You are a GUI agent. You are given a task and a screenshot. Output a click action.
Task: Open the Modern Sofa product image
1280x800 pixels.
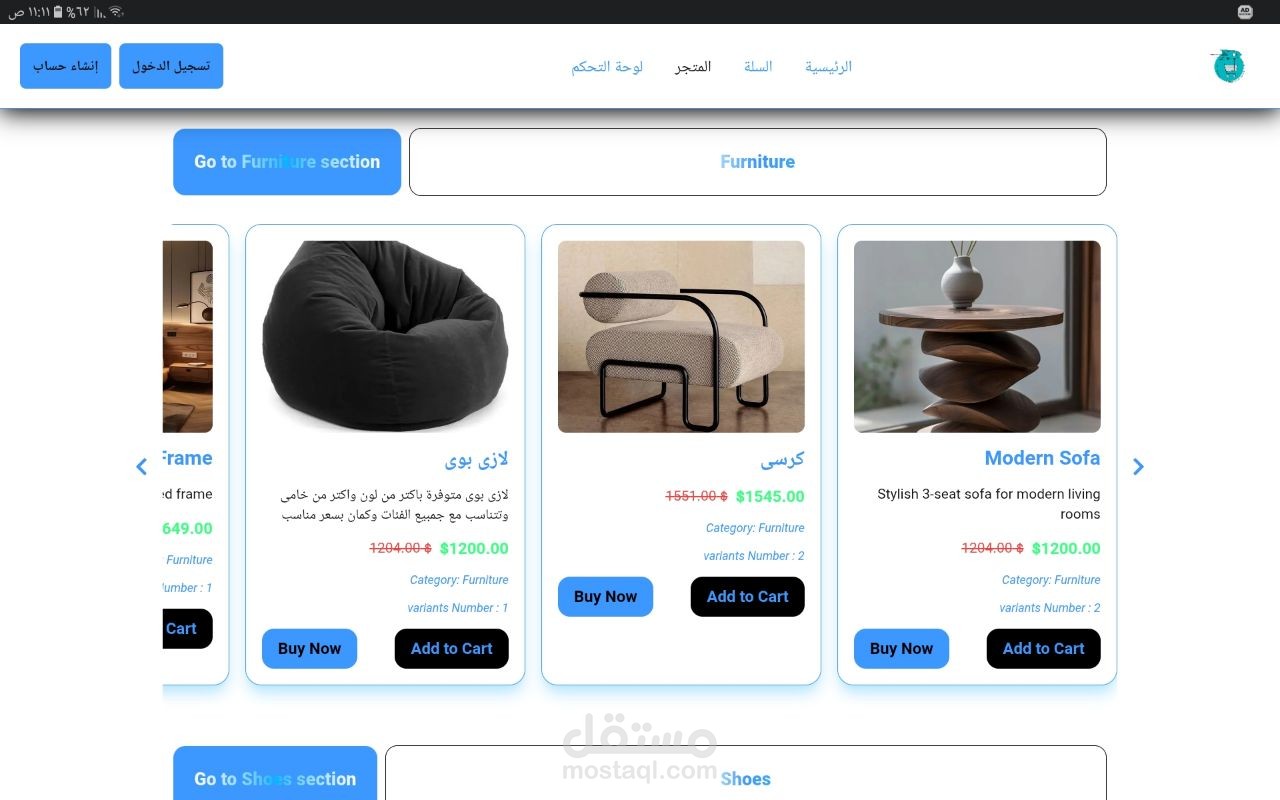[977, 336]
